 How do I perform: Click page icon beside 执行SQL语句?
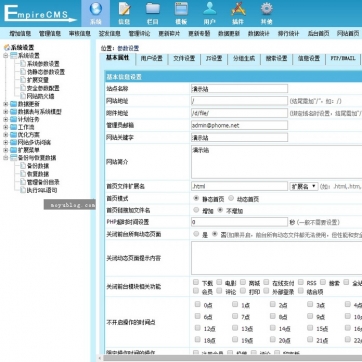pyautogui.click(x=23, y=190)
